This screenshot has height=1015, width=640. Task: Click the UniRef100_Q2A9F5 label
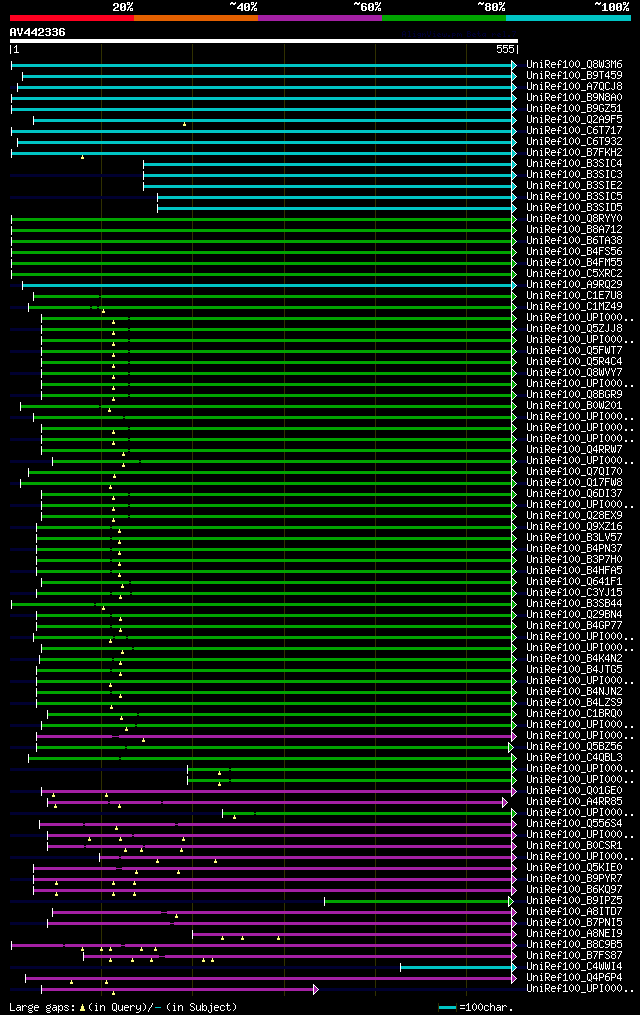575,120
